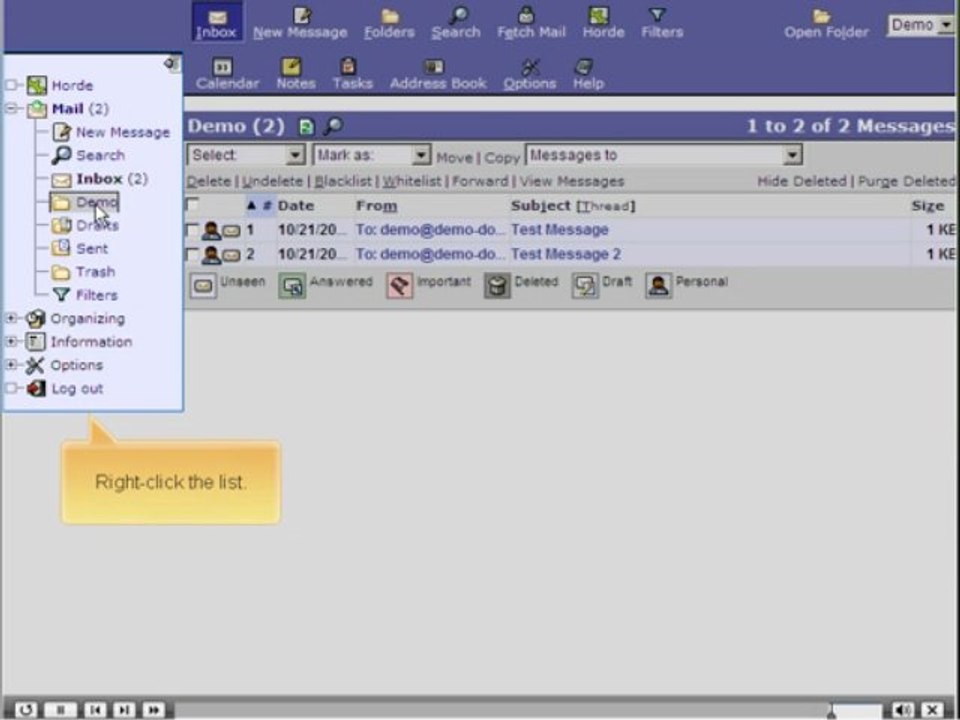Screen dimensions: 960x720
Task: Open the Mark as dropdown
Action: [372, 155]
